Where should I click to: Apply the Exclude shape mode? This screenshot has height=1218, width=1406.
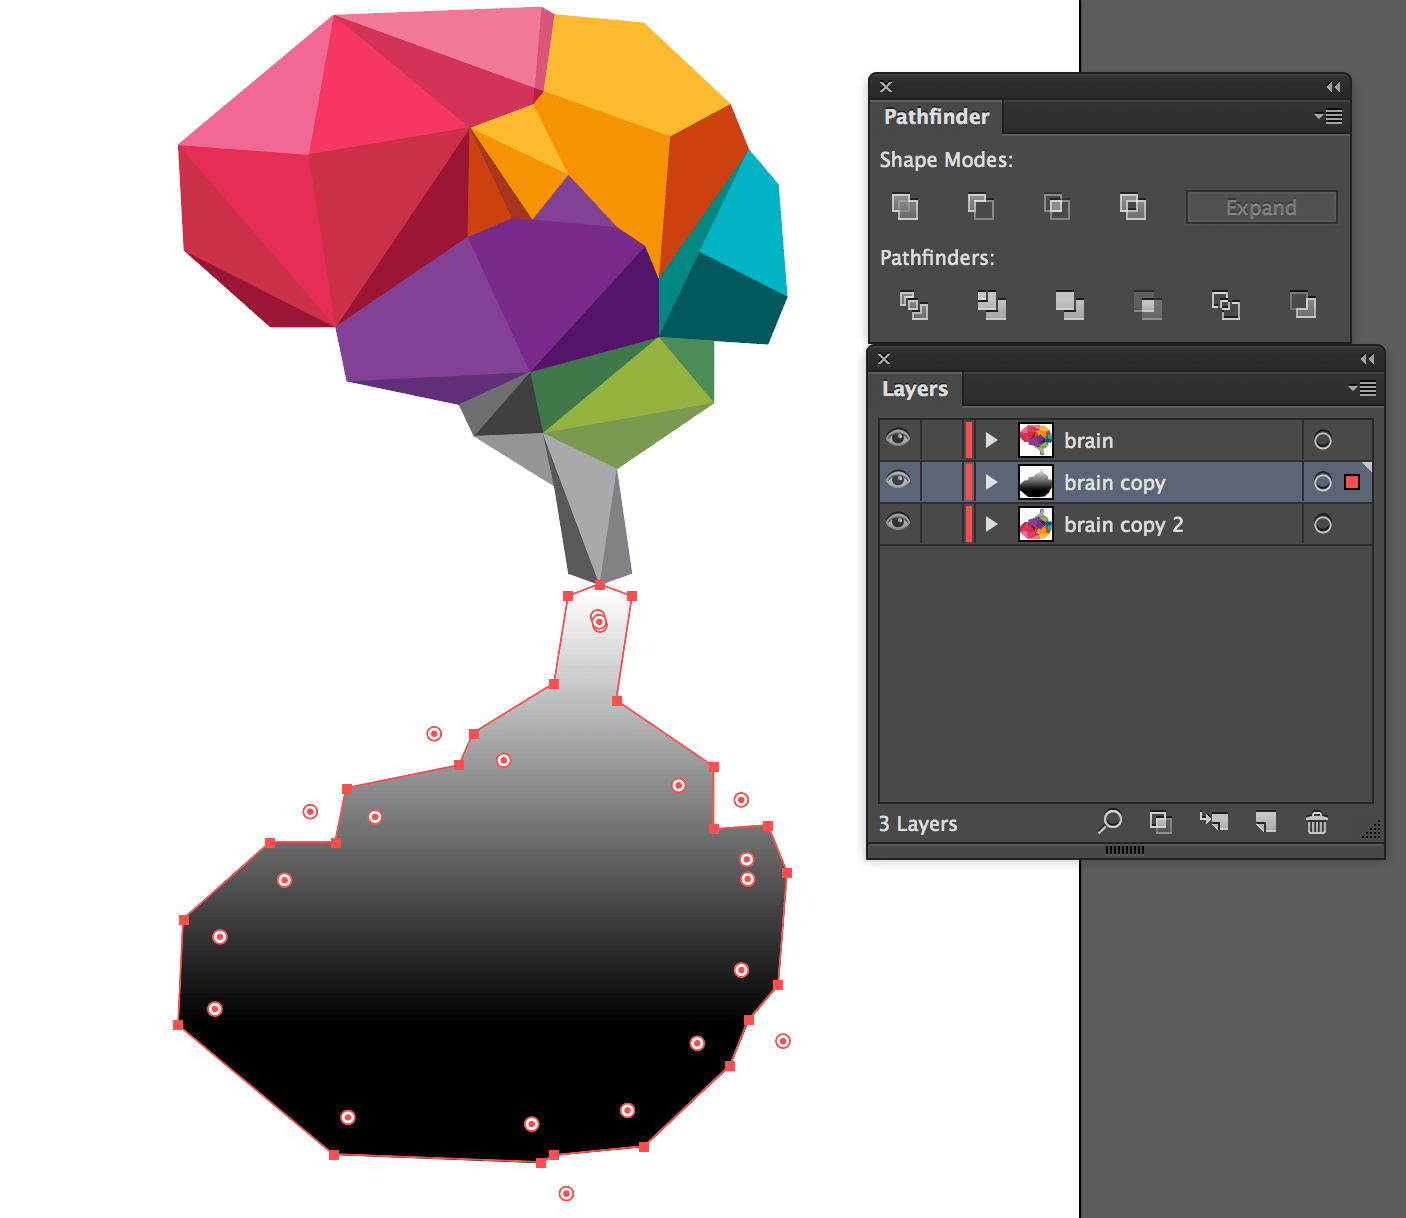[1133, 207]
